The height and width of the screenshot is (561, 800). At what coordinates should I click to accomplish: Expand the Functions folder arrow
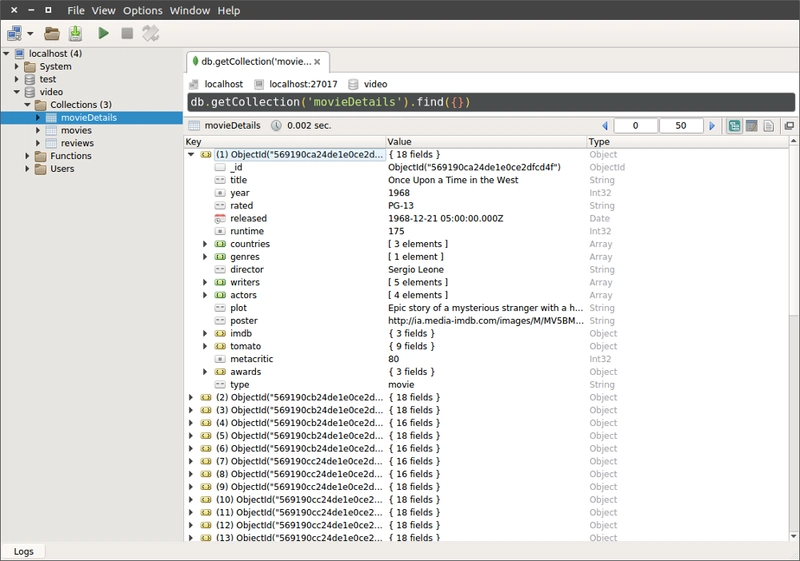(x=27, y=156)
